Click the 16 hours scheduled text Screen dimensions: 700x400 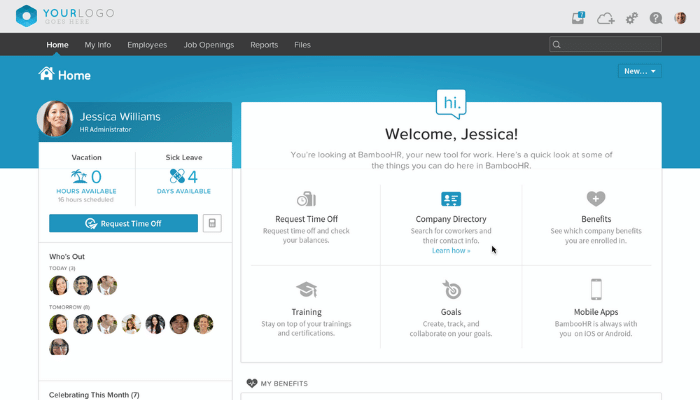(86, 200)
